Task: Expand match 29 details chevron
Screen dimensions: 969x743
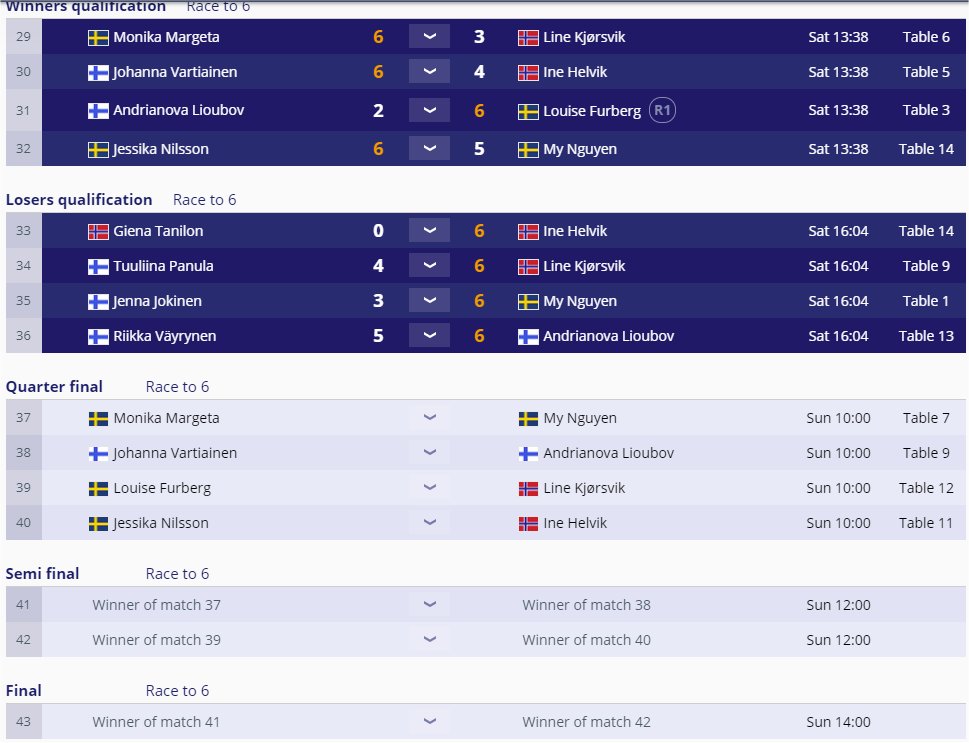Action: [429, 38]
